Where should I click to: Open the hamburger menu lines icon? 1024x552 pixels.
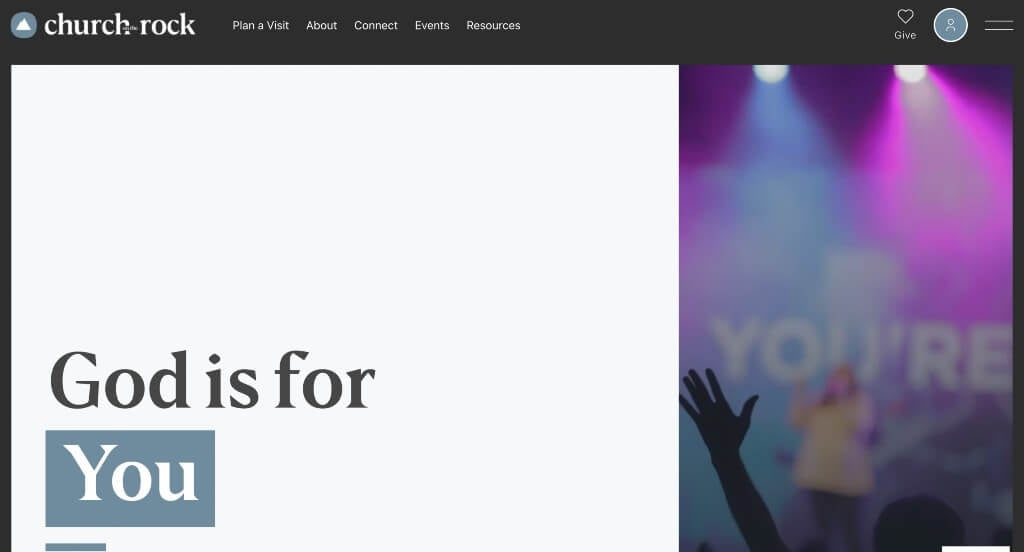click(999, 25)
